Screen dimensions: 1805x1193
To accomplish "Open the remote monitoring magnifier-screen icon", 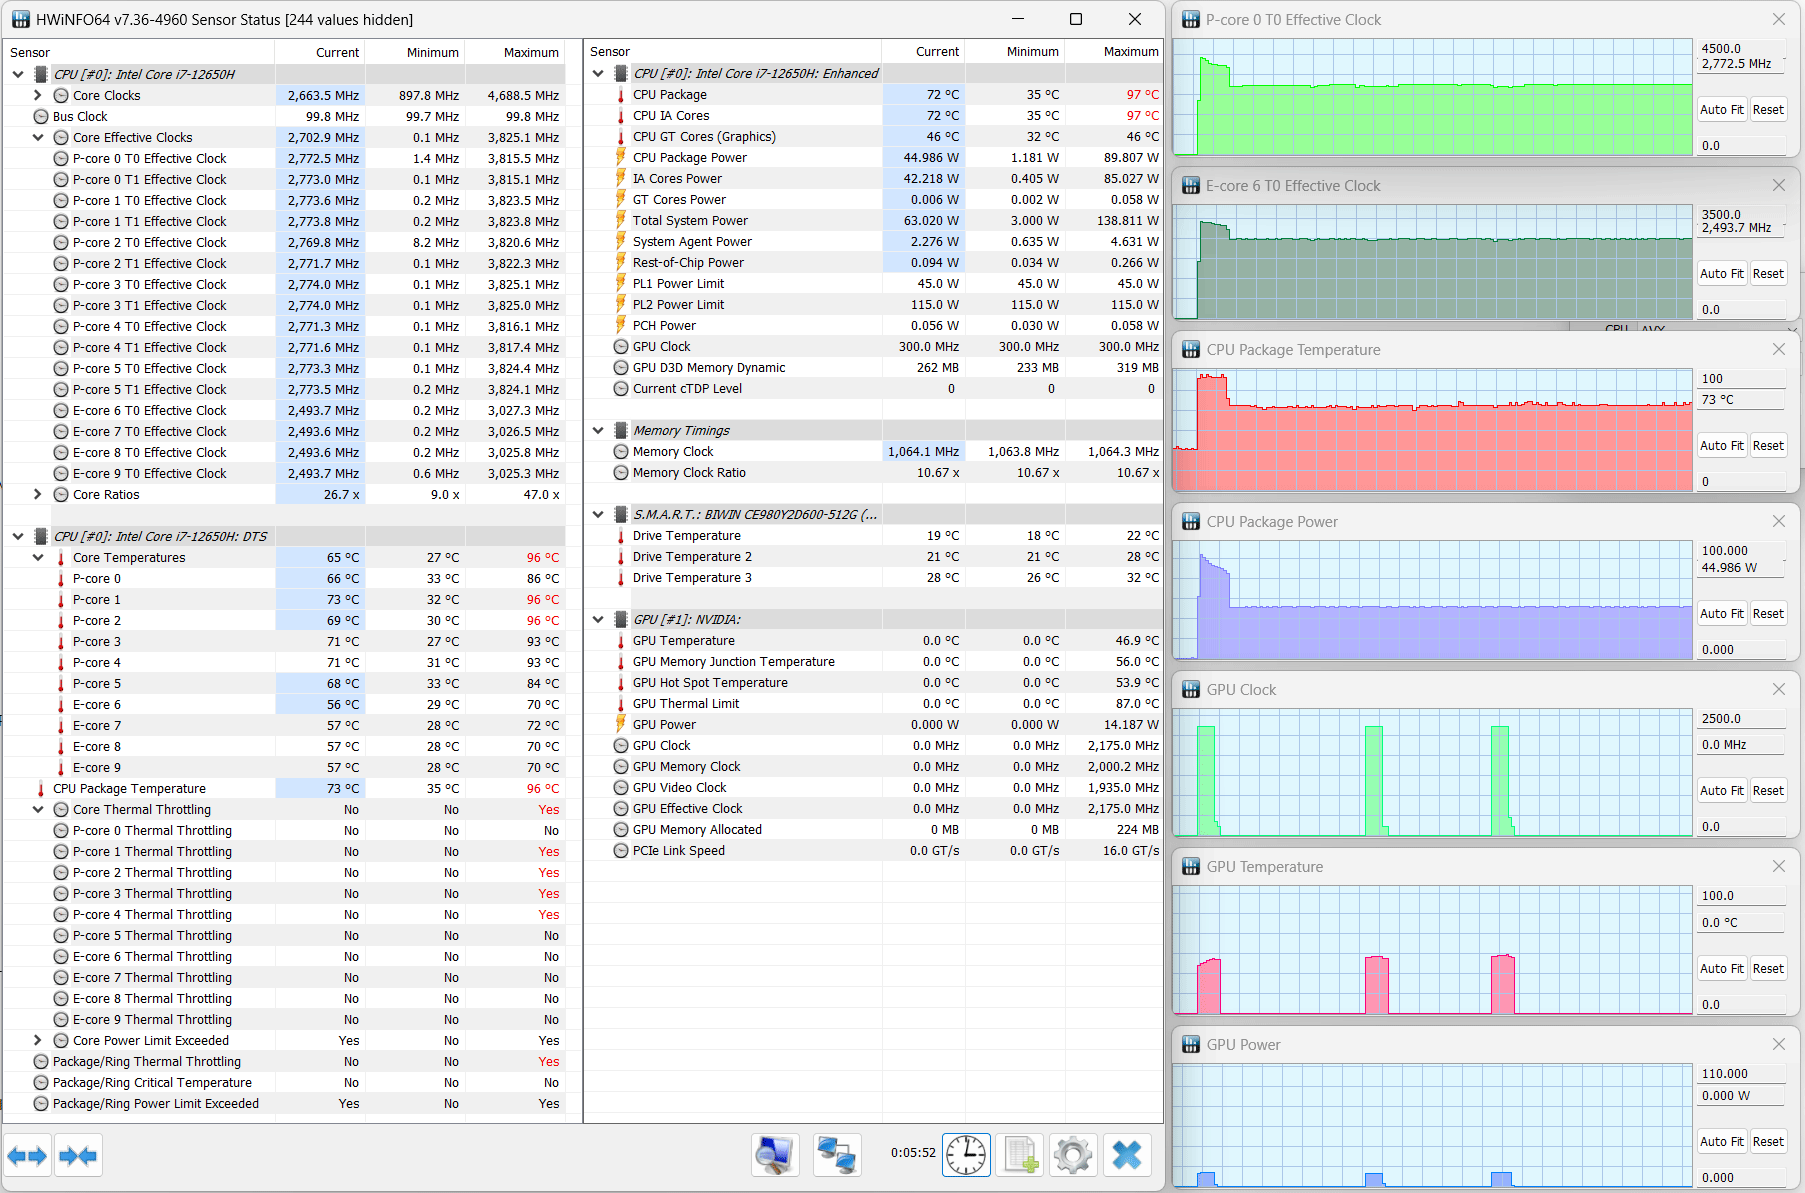I will click(x=775, y=1156).
